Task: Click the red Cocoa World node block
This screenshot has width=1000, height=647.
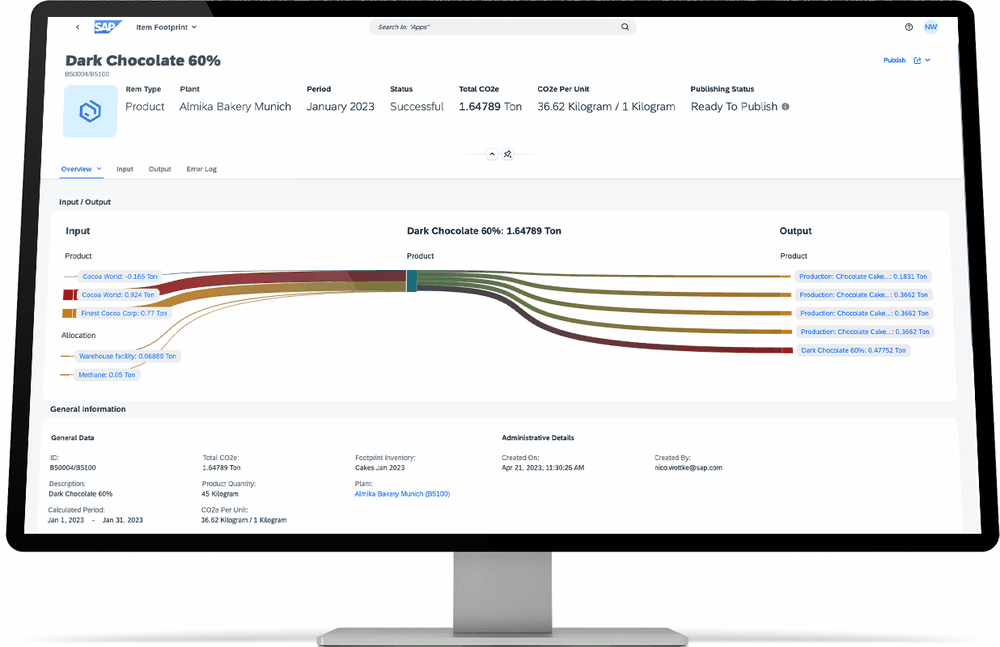Action: tap(70, 294)
